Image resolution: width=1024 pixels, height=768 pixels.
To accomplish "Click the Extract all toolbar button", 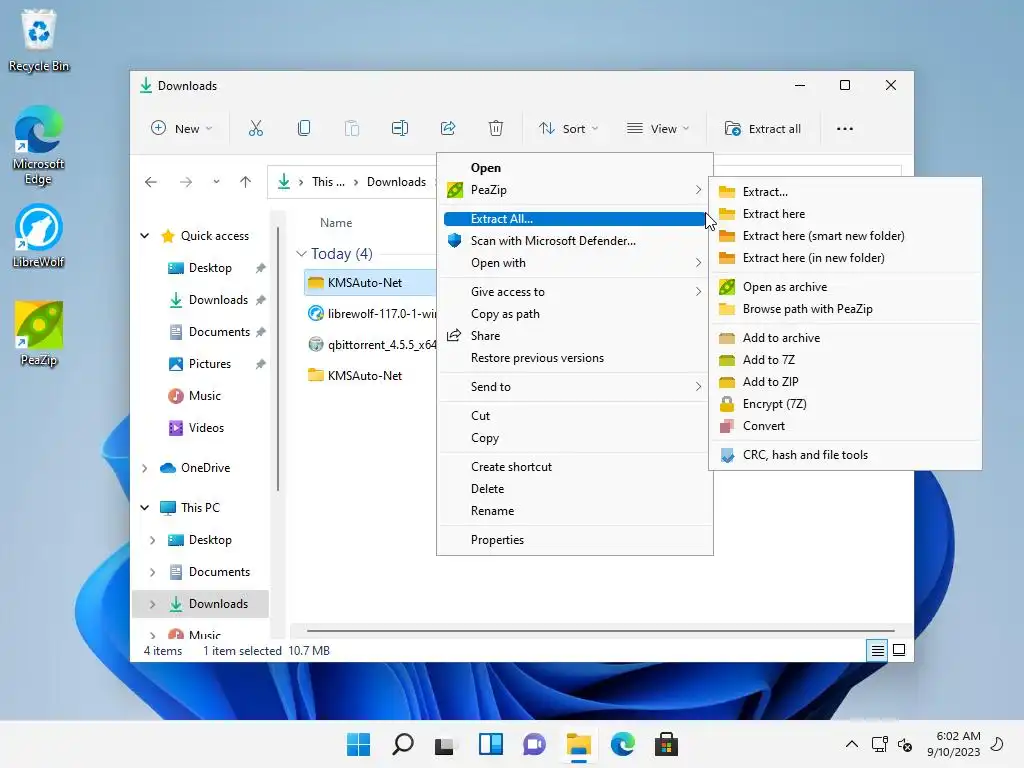I will (763, 129).
